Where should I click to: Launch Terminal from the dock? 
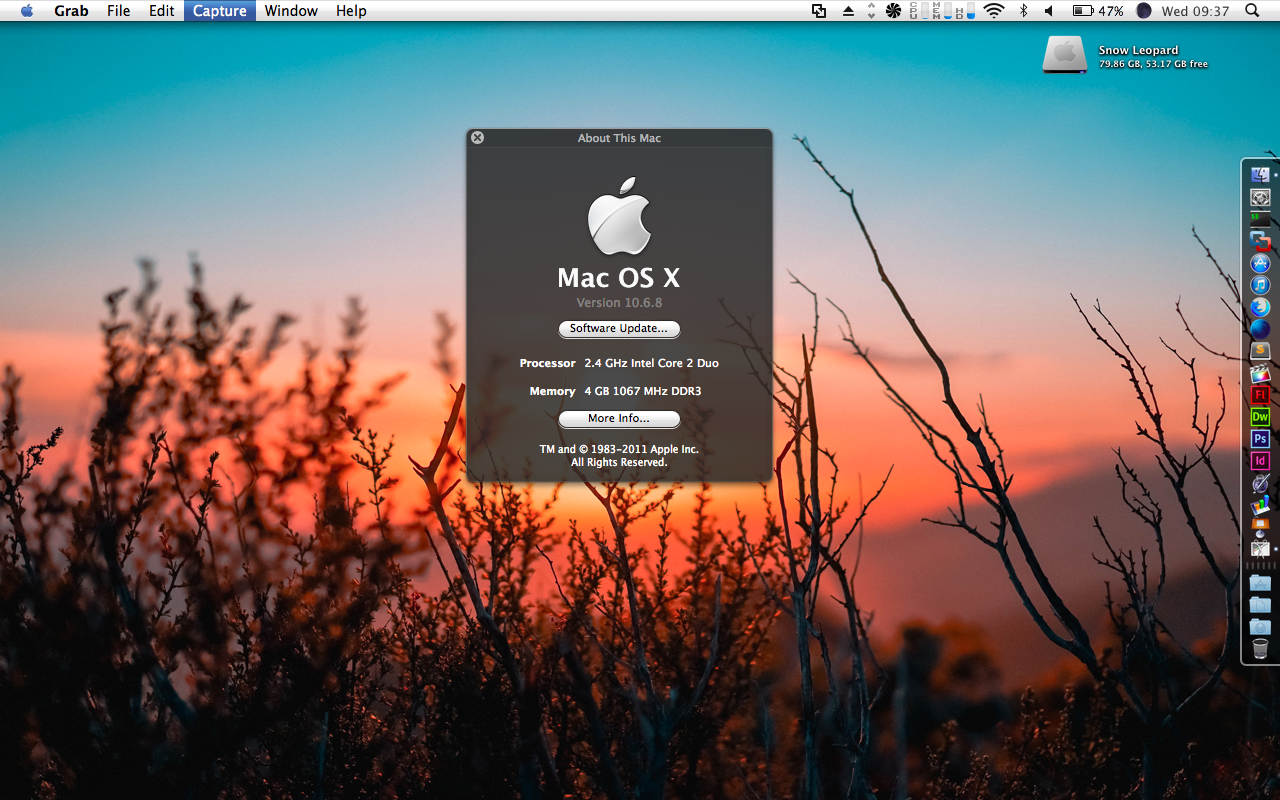[x=1260, y=219]
